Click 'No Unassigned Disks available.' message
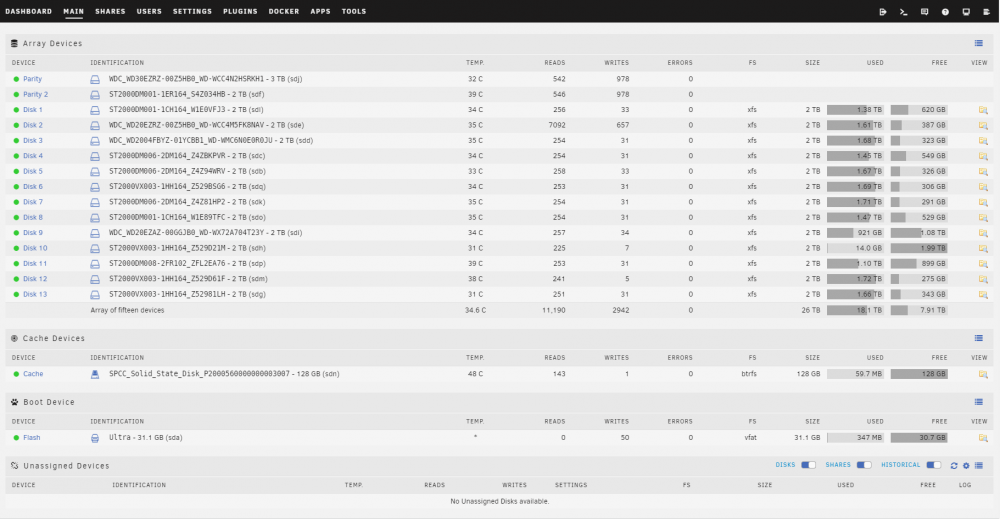This screenshot has height=519, width=1000. pyautogui.click(x=499, y=502)
